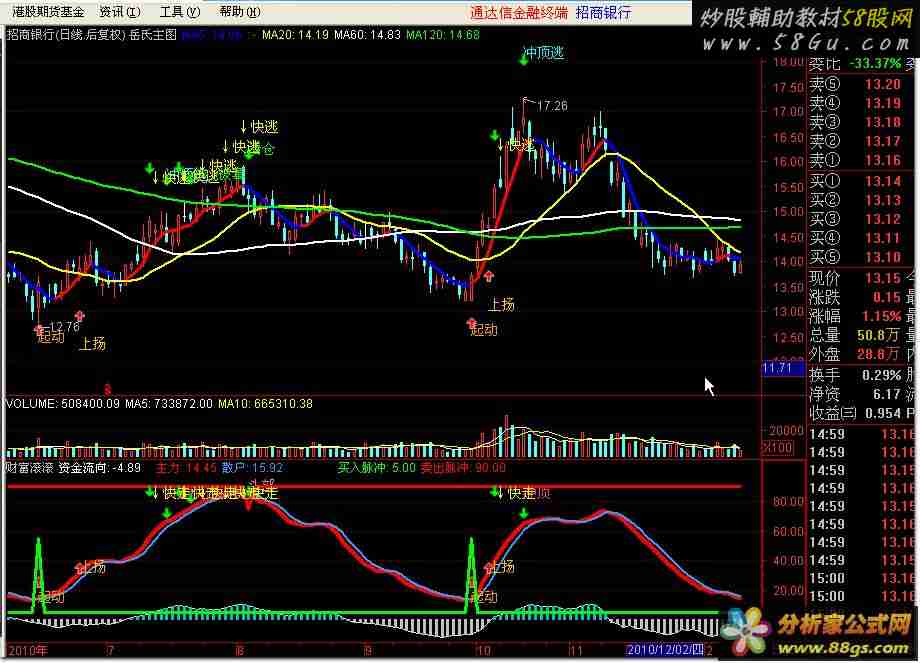This screenshot has height=663, width=920.
Task: Open the 港股期货基金 menu
Action: click(x=49, y=12)
